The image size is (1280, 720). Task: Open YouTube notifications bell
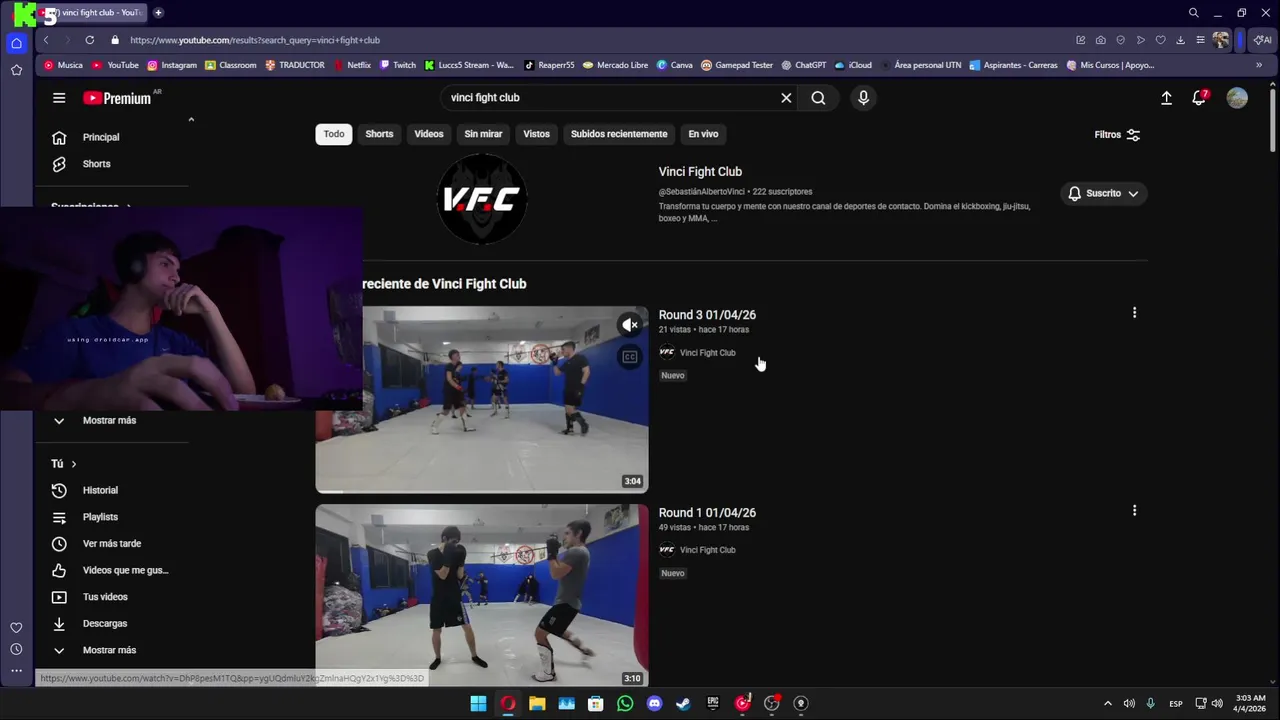click(x=1199, y=98)
